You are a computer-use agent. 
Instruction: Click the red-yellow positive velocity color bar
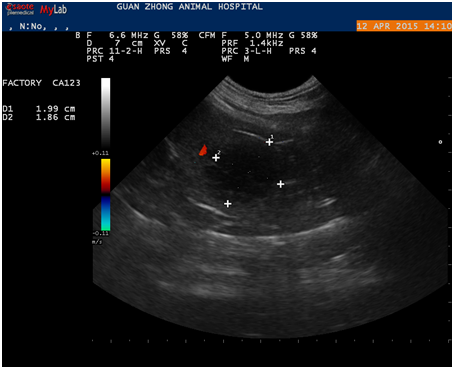pyautogui.click(x=106, y=176)
